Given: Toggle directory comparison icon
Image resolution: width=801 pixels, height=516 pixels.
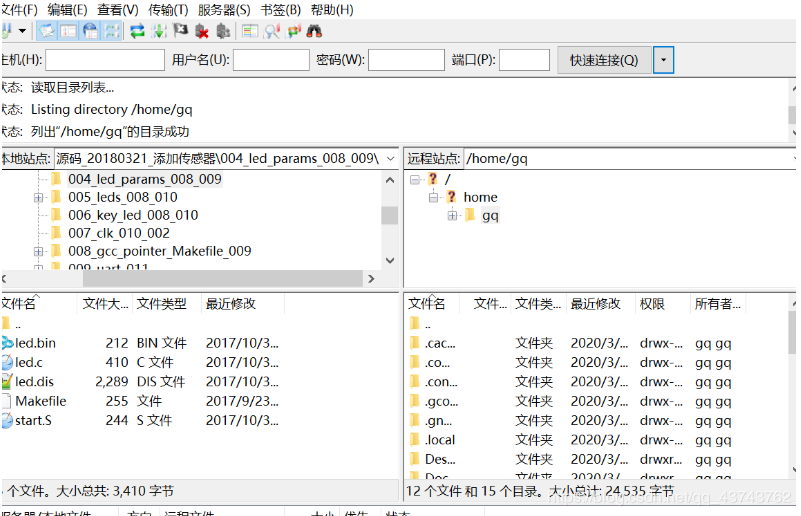Looking at the screenshot, I should [271, 31].
